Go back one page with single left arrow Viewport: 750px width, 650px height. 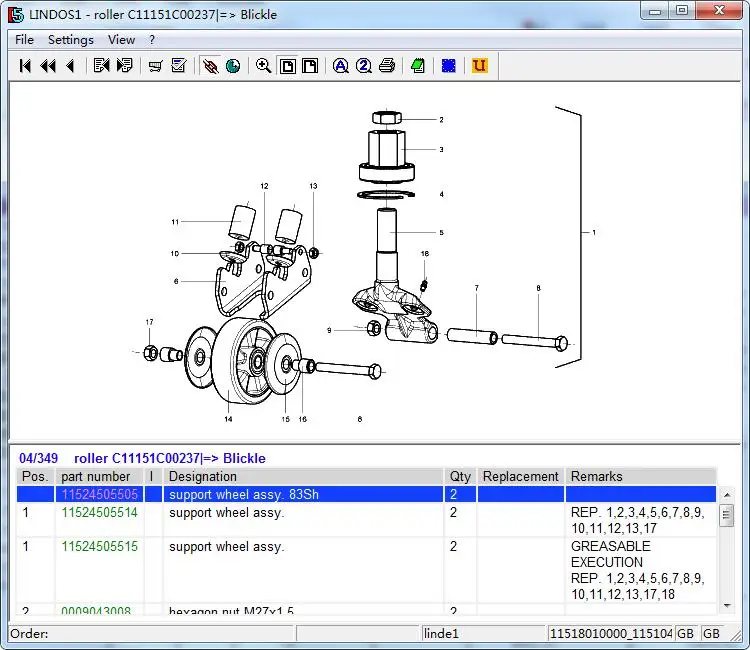point(71,66)
